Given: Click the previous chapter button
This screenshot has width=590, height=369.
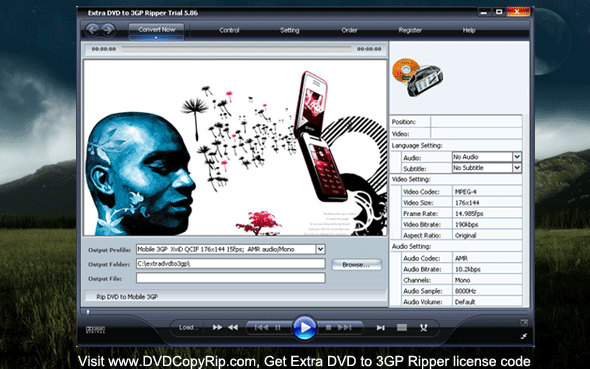Looking at the screenshot, I should 261,328.
